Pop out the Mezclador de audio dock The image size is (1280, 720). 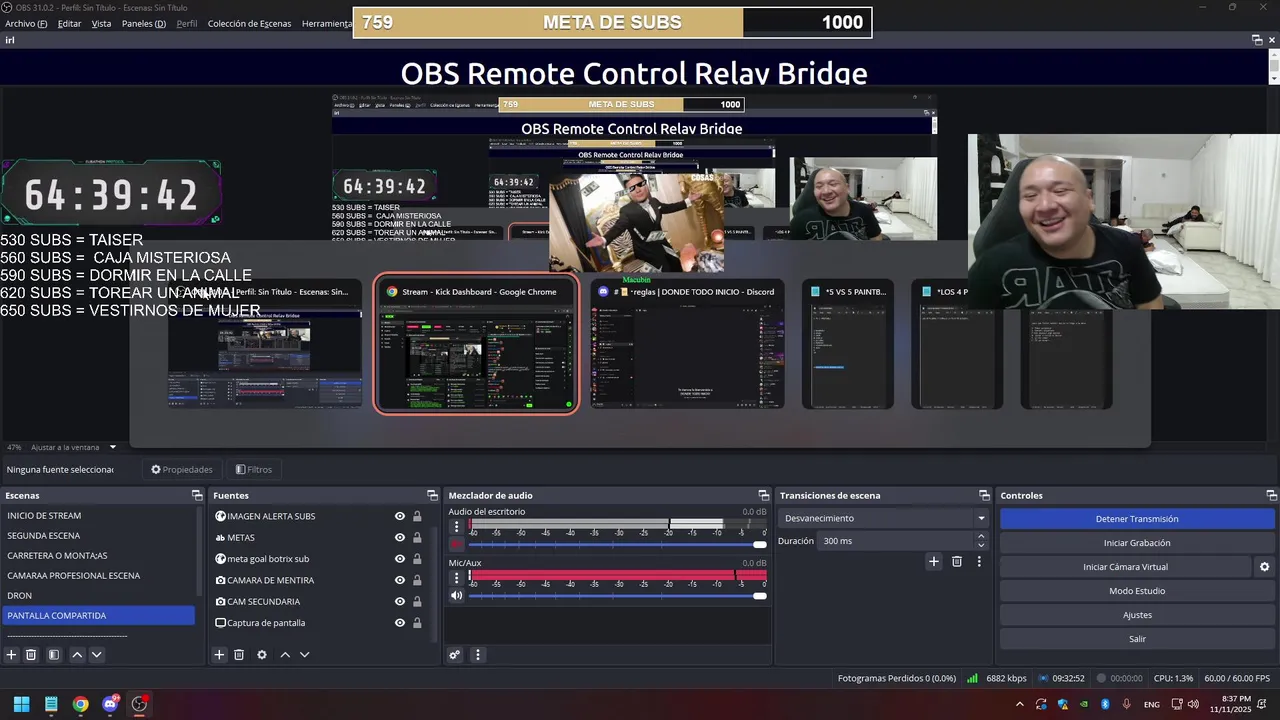point(763,496)
